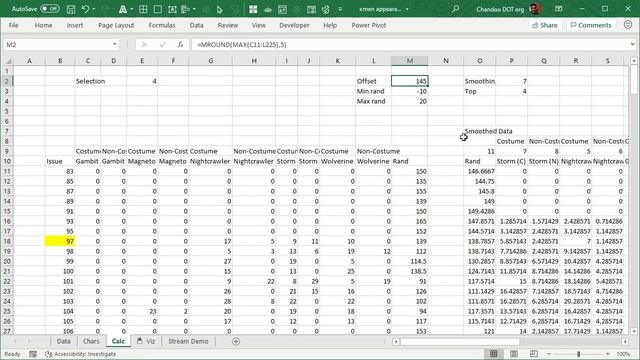The image size is (640, 360).
Task: Click the empty square shape icon in toolbar
Action: pyautogui.click(x=158, y=9)
